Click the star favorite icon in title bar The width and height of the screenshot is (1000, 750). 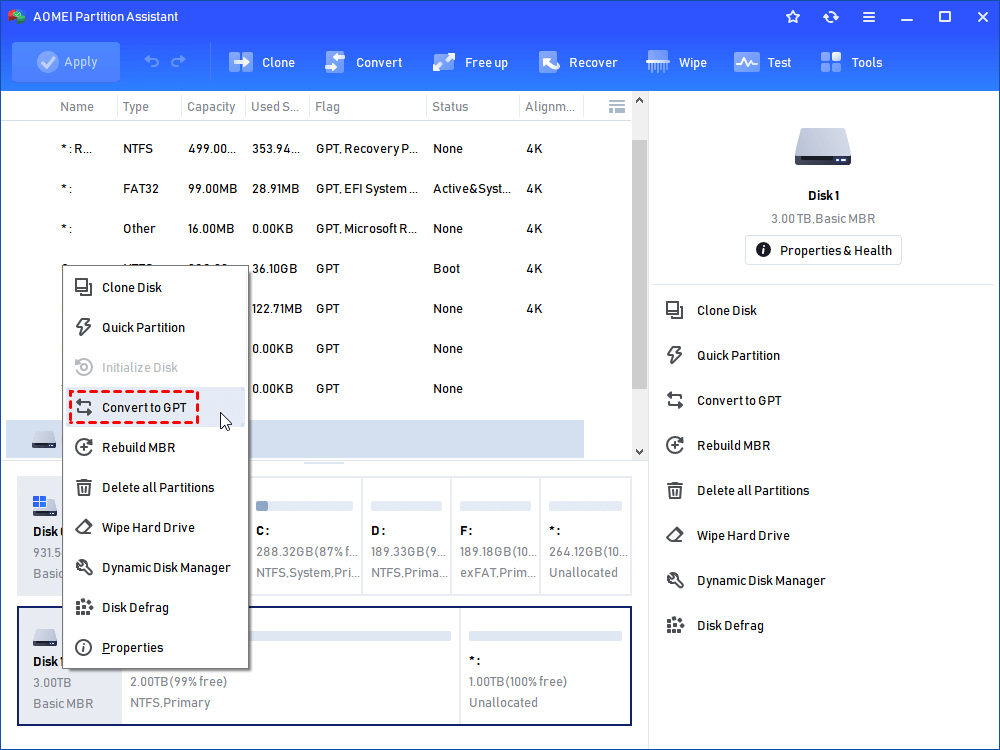tap(793, 17)
